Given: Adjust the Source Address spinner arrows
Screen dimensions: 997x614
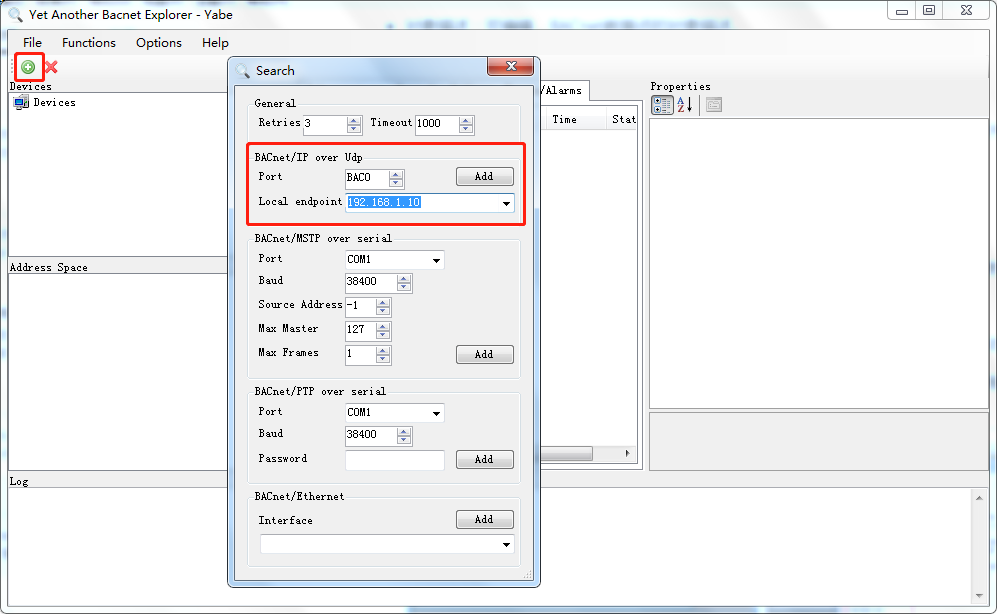Looking at the screenshot, I should point(383,306).
